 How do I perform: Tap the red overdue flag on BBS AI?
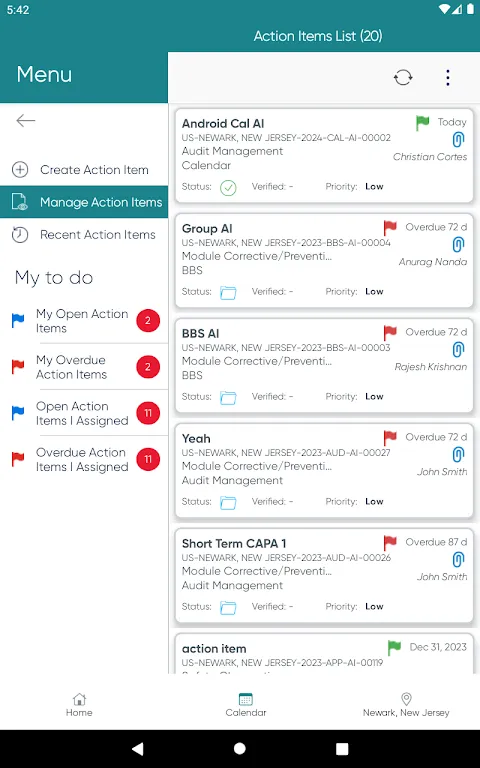pos(390,332)
